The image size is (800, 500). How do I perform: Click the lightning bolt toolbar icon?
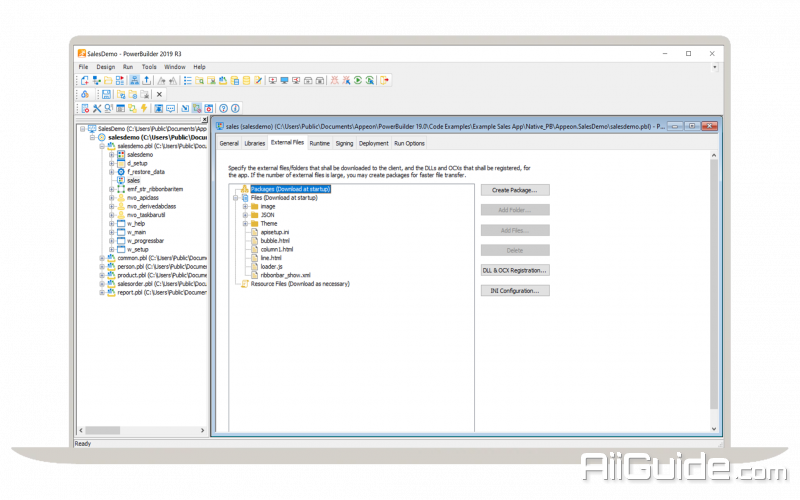pyautogui.click(x=144, y=108)
